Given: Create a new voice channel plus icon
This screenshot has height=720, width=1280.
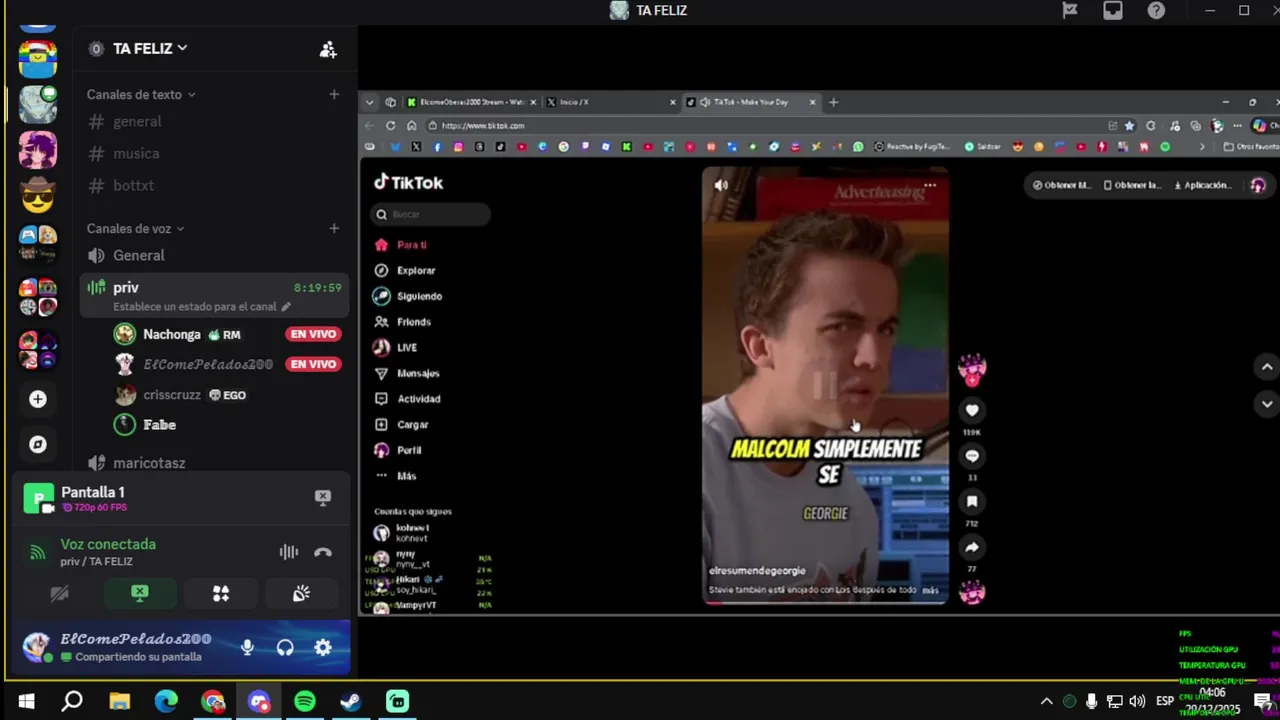Looking at the screenshot, I should pyautogui.click(x=334, y=228).
